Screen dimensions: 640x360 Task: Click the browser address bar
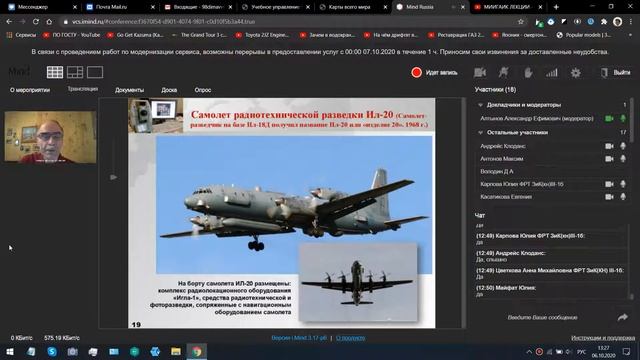click(x=286, y=22)
